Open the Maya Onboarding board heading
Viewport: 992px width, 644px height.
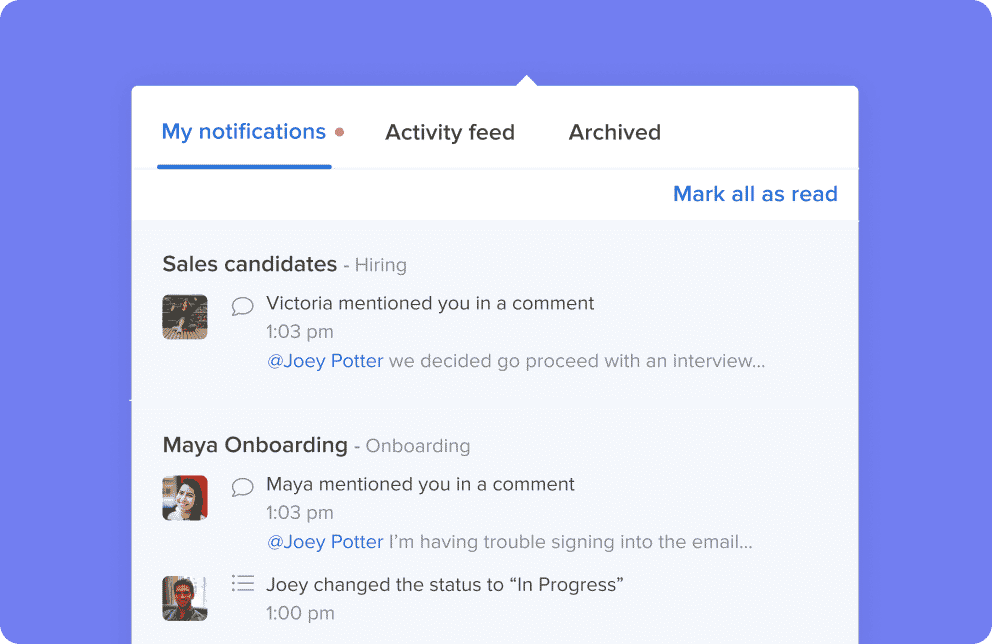point(255,445)
